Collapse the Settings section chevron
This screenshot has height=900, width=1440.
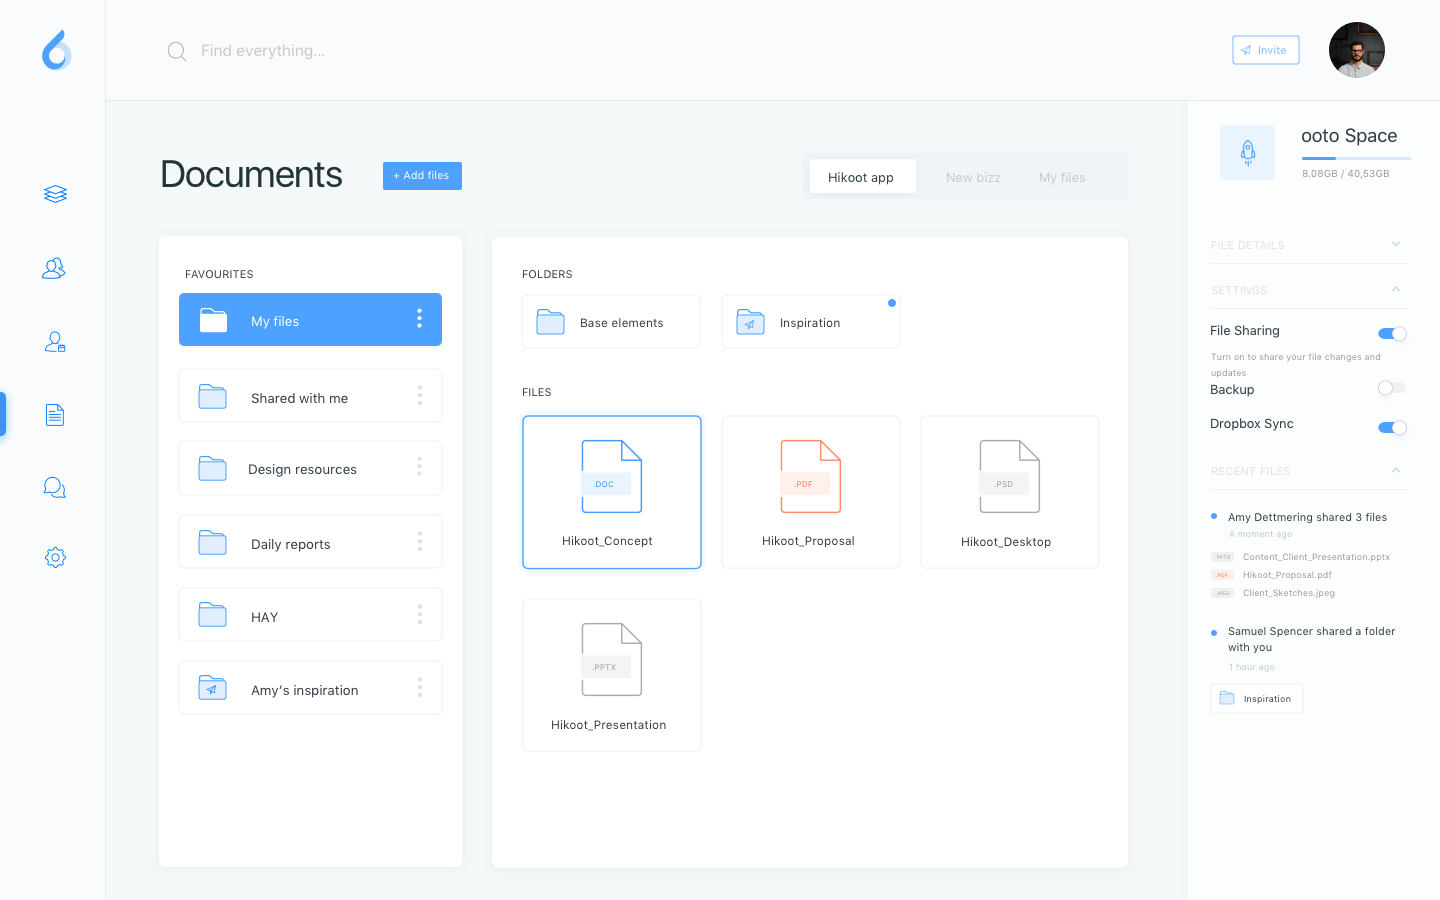(x=1396, y=289)
